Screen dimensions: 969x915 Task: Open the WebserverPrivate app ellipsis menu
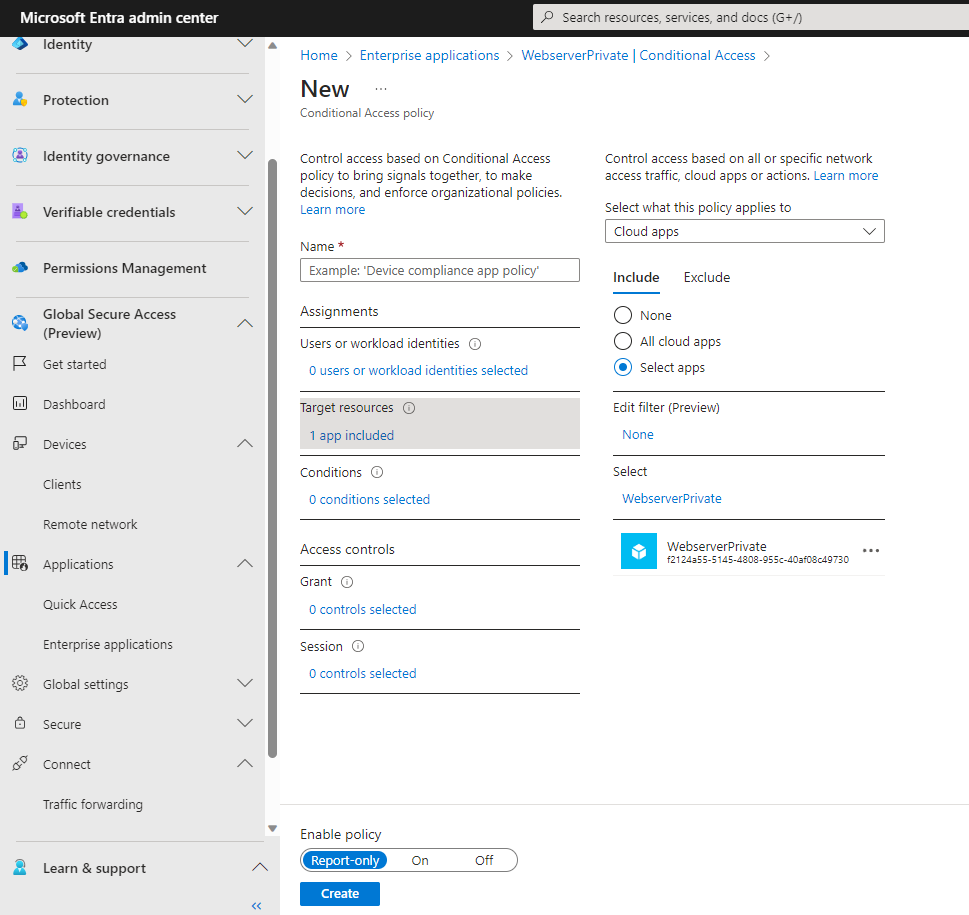pyautogui.click(x=870, y=551)
